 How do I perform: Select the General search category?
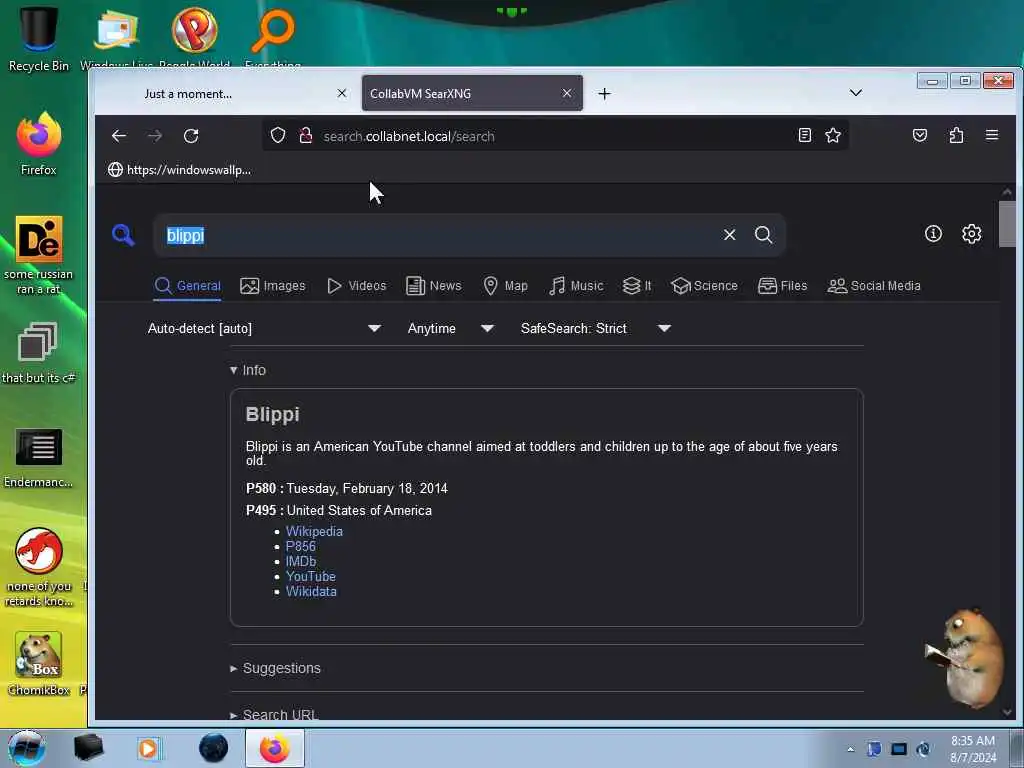point(187,286)
